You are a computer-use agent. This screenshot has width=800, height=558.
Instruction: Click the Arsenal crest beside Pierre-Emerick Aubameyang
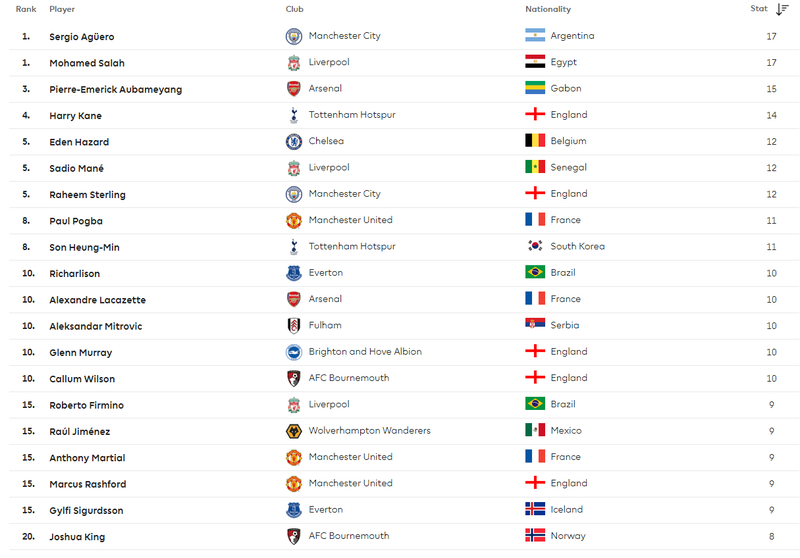(293, 89)
